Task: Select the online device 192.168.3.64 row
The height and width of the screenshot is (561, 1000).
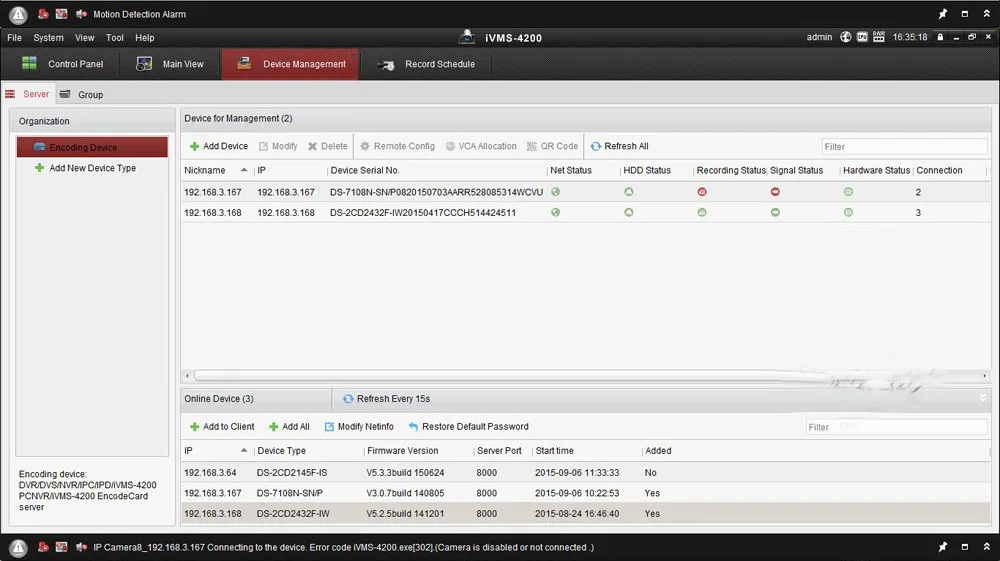Action: [585, 472]
